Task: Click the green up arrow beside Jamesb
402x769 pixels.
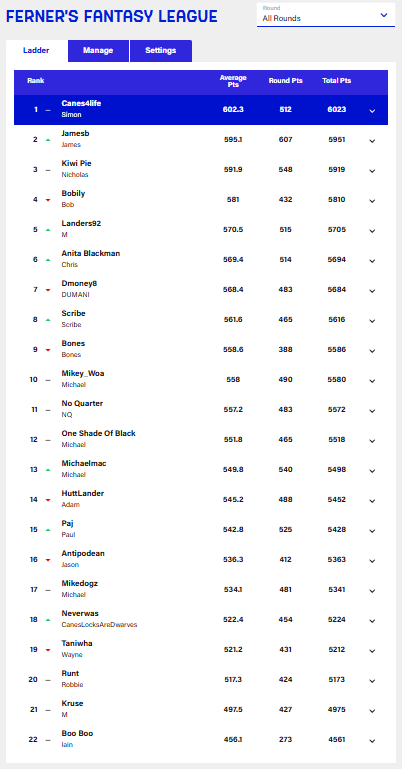Action: [x=48, y=140]
